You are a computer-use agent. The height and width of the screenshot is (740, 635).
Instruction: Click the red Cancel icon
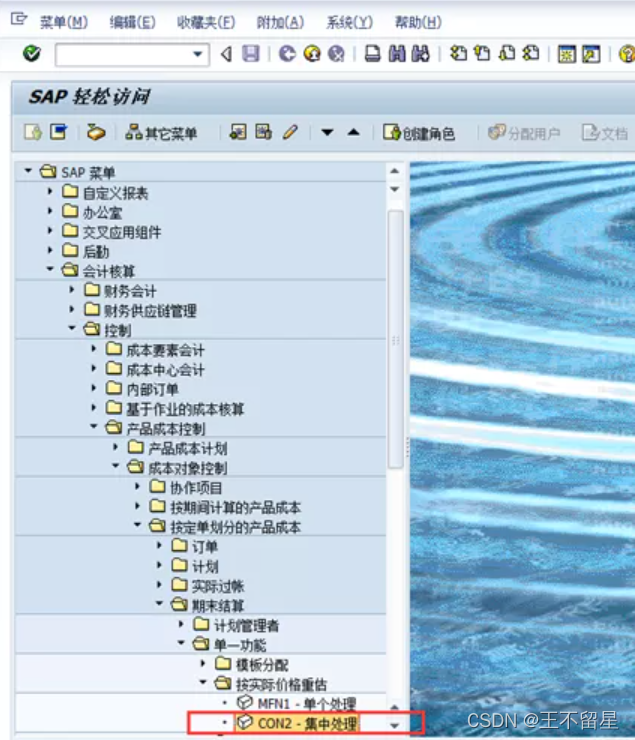coord(336,54)
